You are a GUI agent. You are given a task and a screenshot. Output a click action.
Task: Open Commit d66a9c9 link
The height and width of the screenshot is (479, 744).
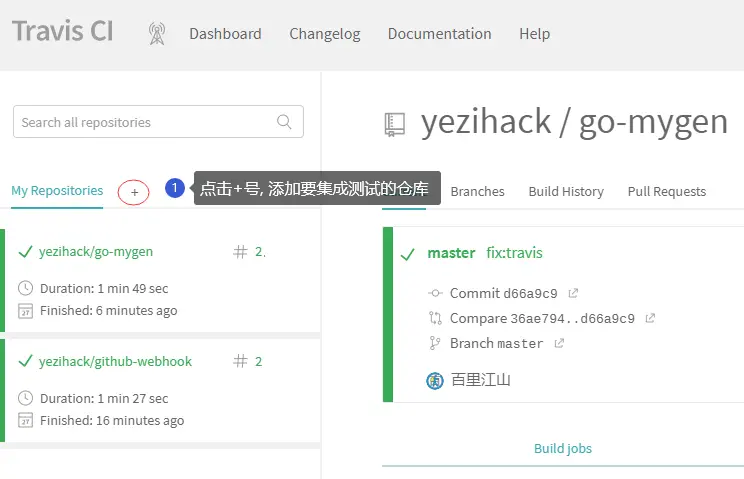tap(503, 294)
